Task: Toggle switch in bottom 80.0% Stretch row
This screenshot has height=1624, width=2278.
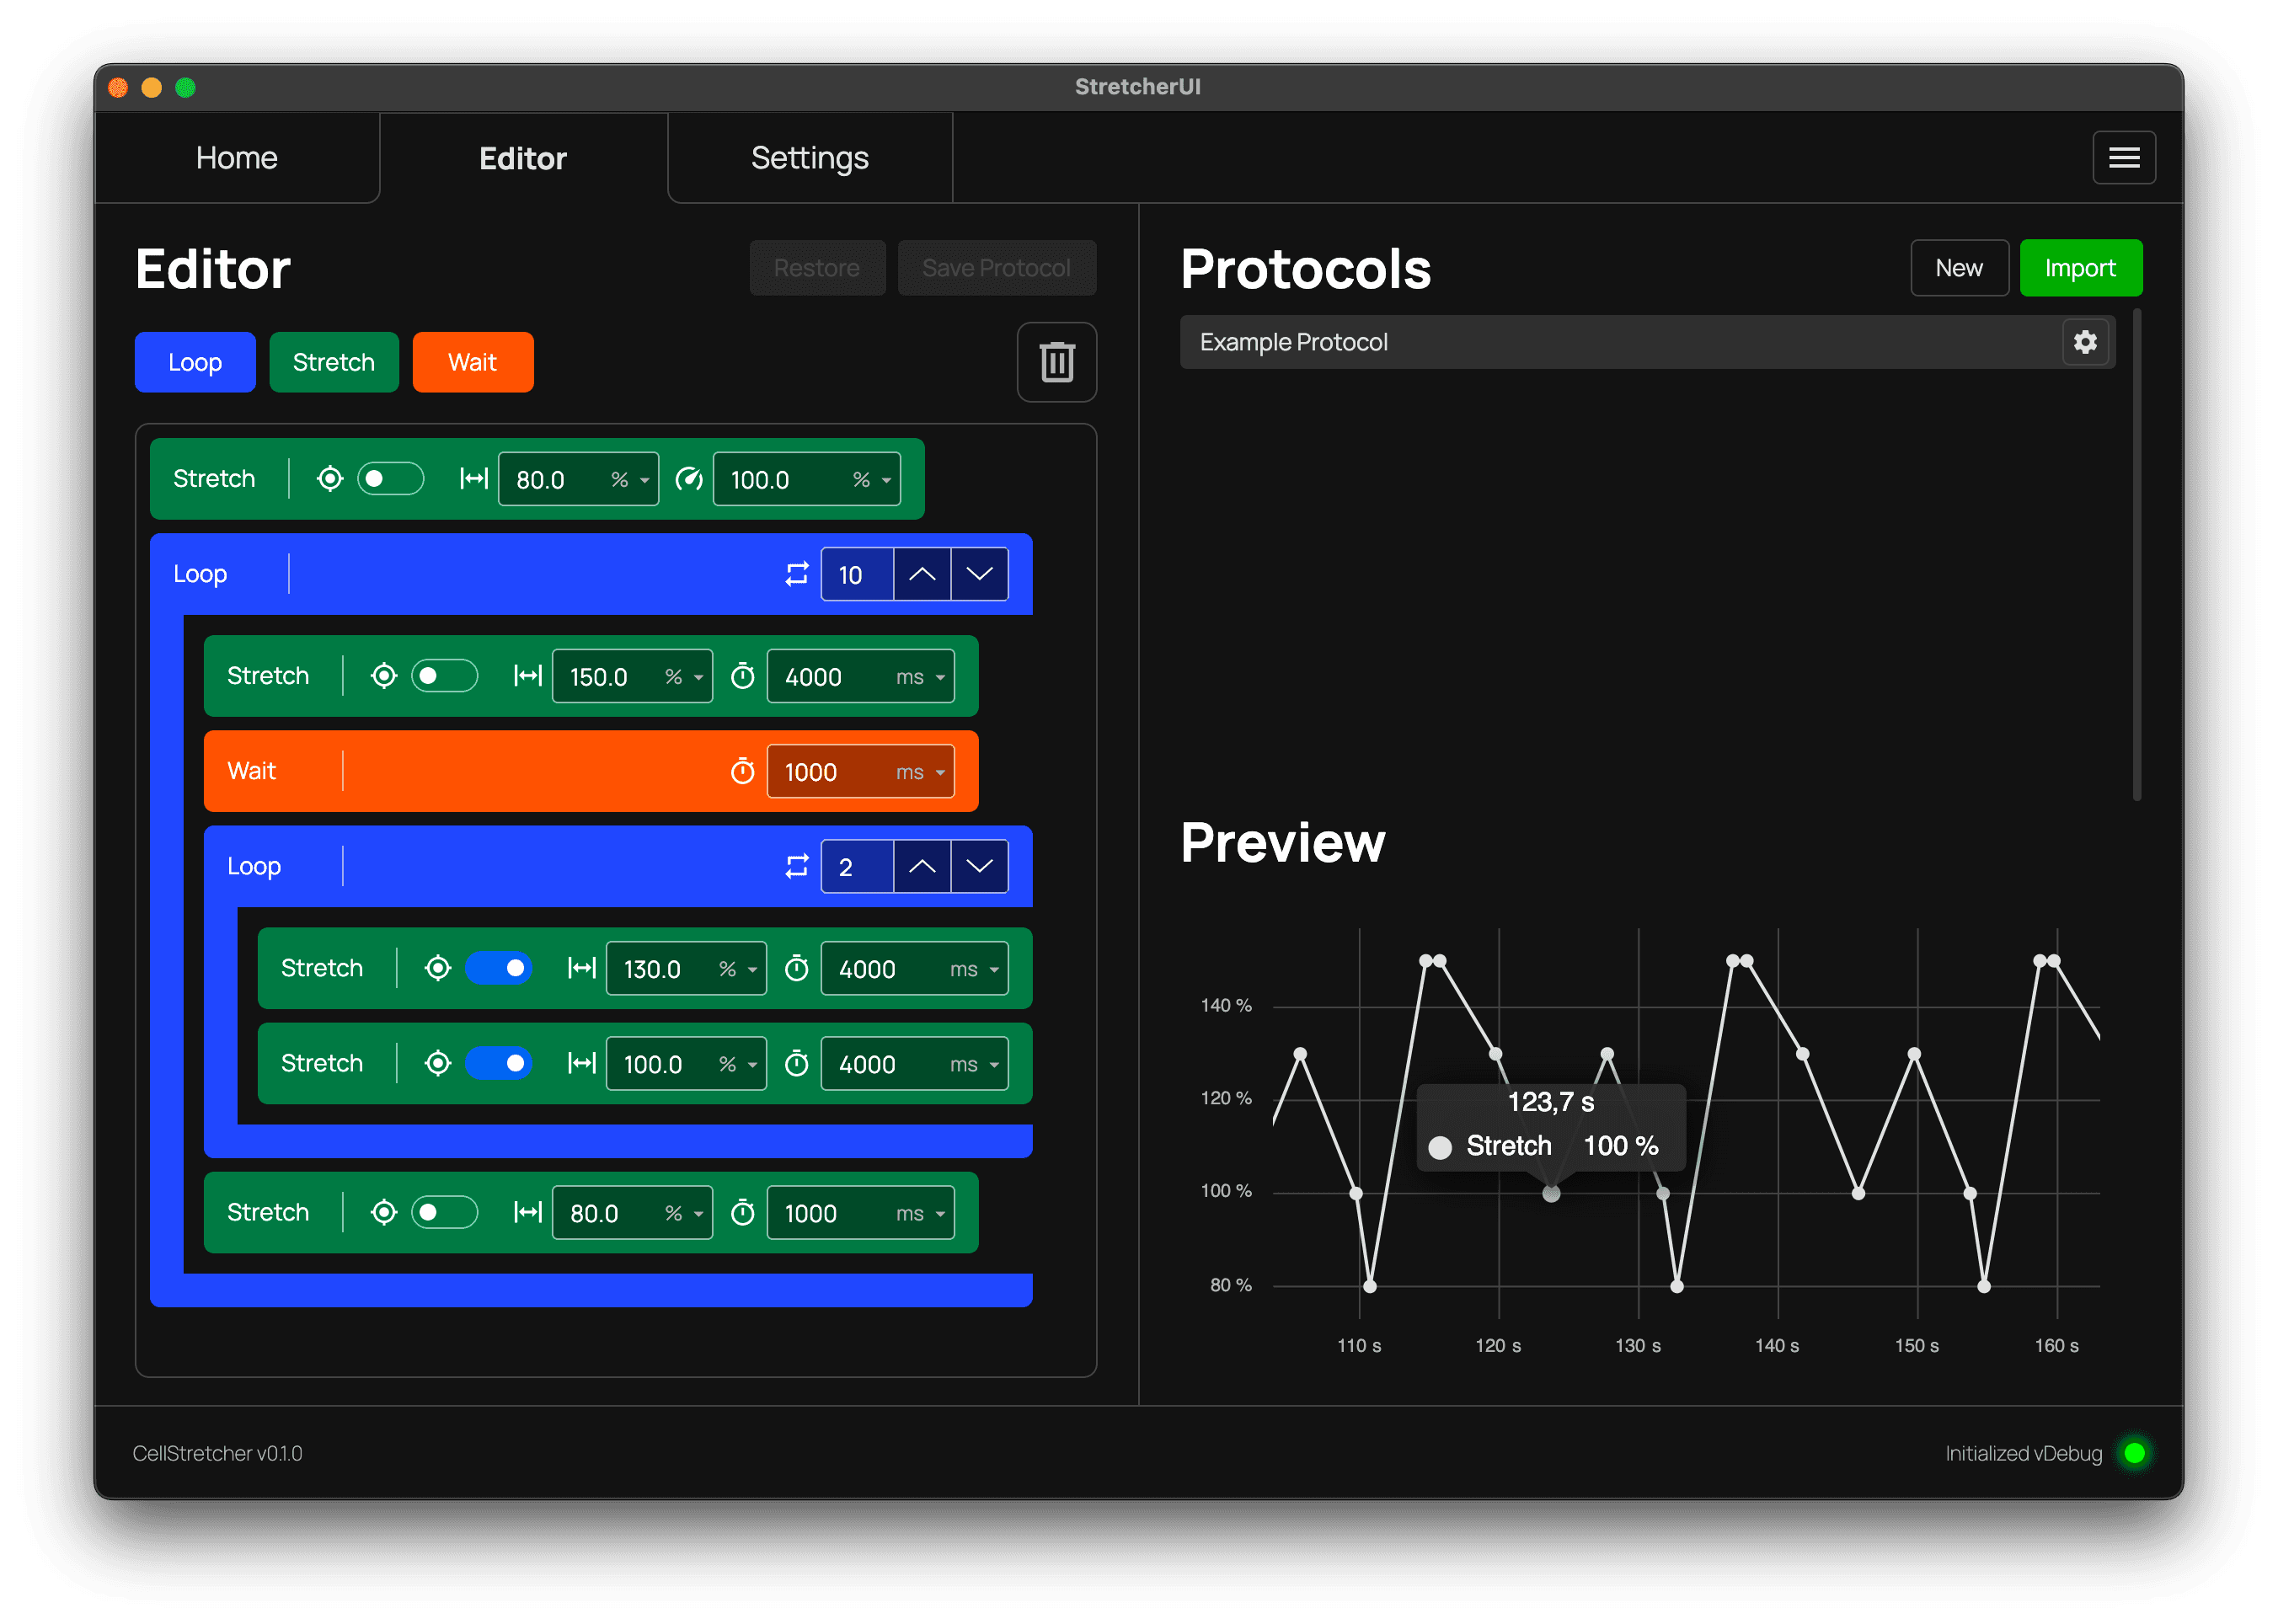Action: point(445,1212)
